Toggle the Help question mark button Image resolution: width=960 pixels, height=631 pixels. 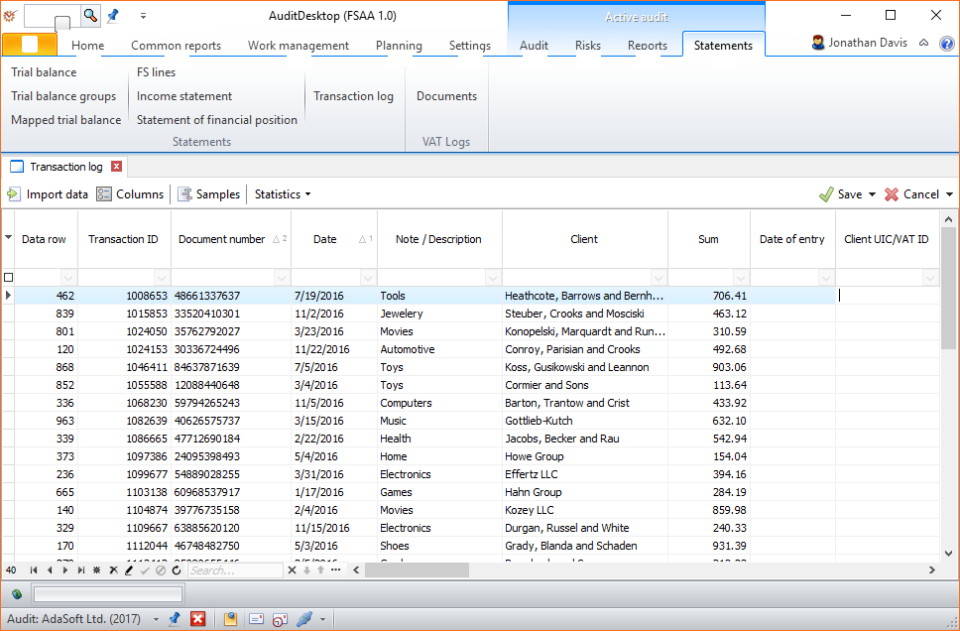pyautogui.click(x=946, y=42)
